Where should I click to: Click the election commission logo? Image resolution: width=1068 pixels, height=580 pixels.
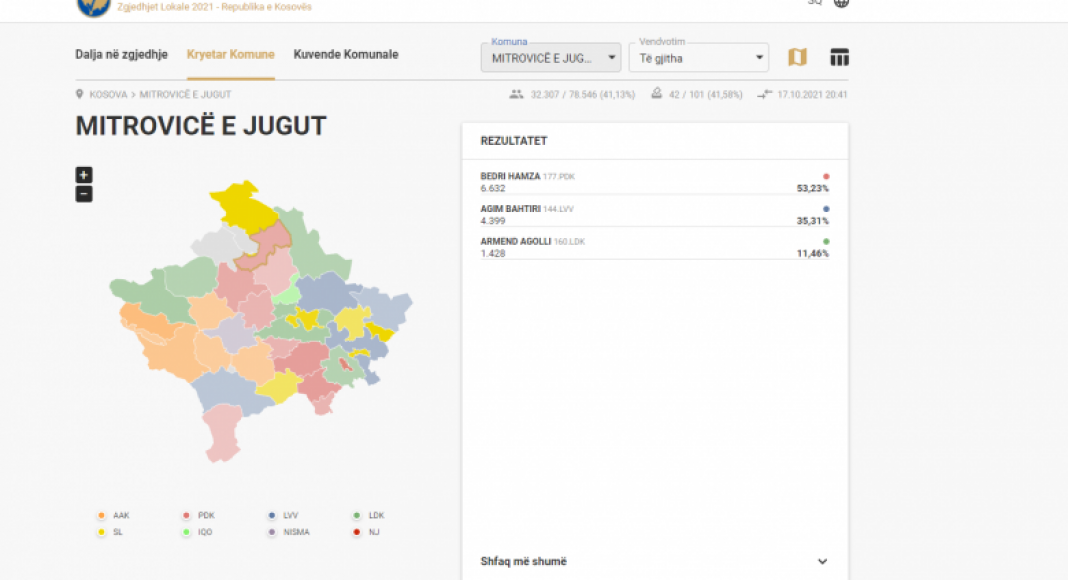(x=94, y=6)
